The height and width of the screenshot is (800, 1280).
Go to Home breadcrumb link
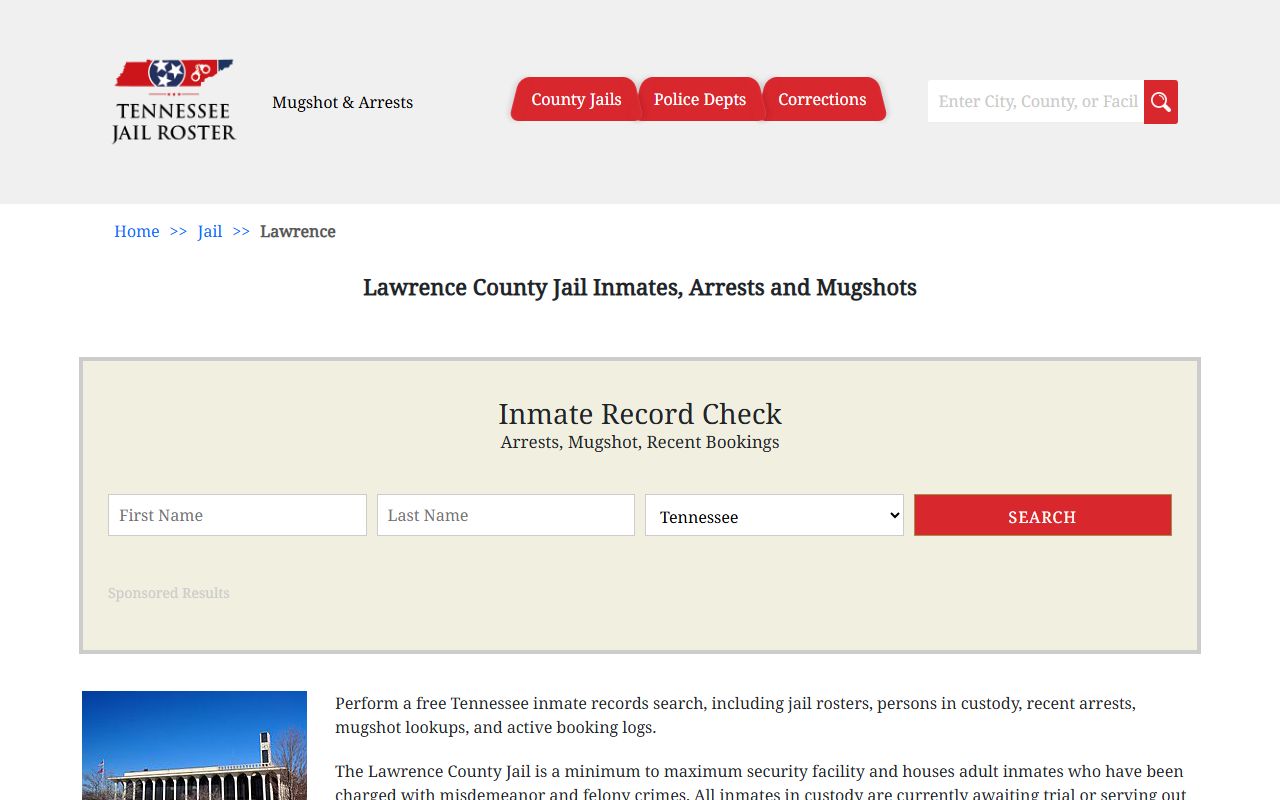(137, 231)
